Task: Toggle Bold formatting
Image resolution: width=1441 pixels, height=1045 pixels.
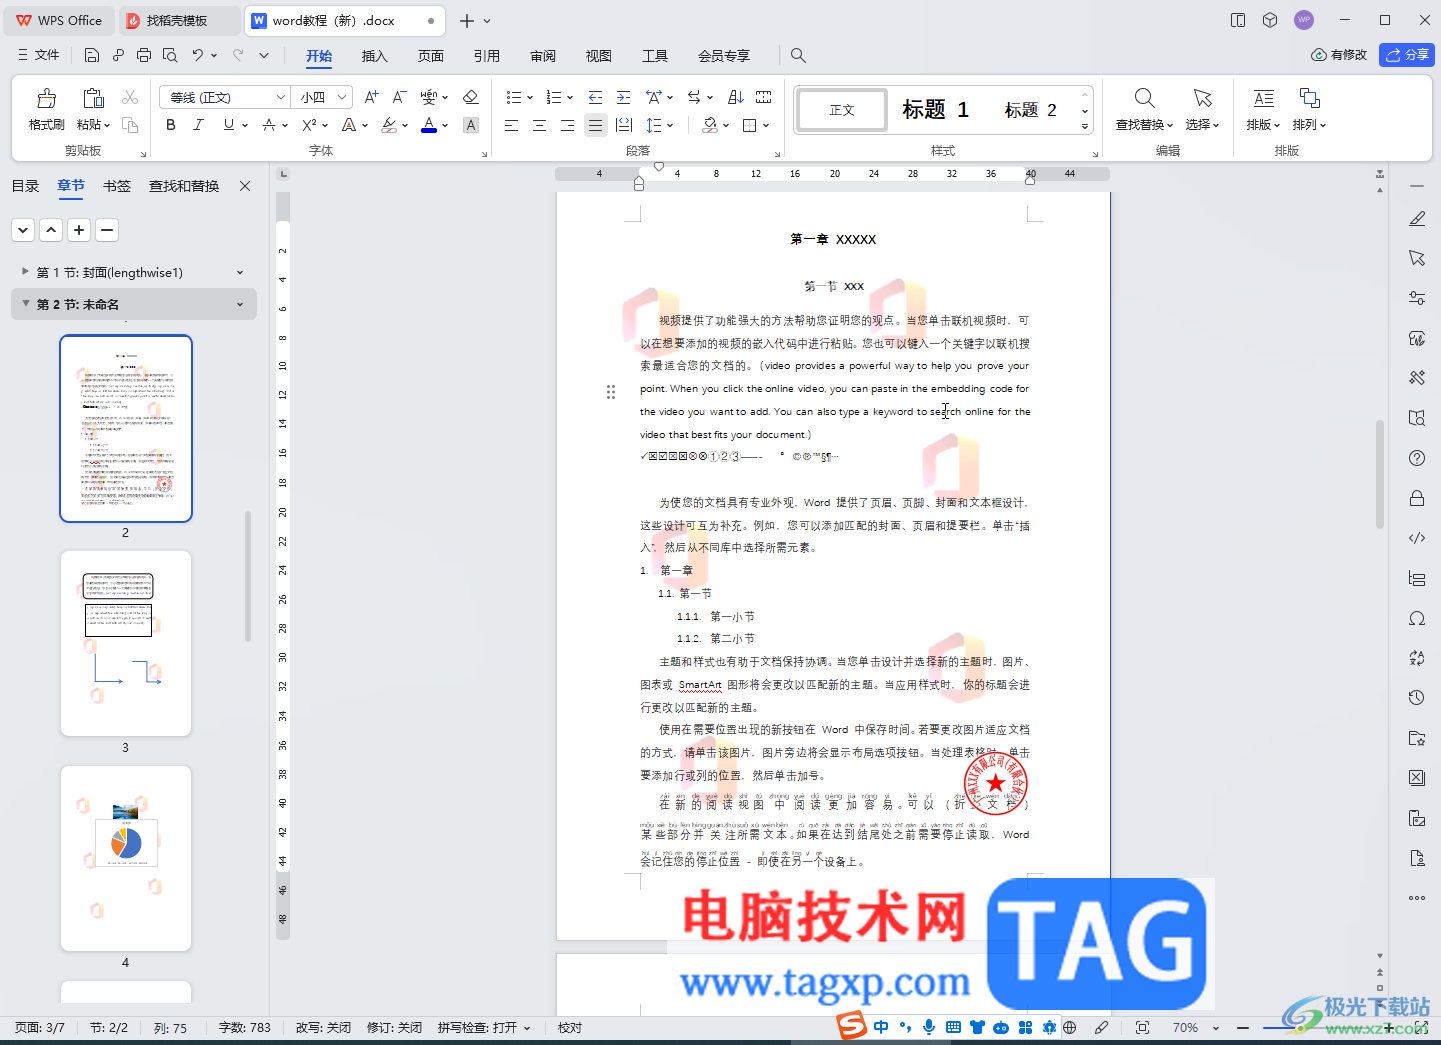Action: point(171,125)
